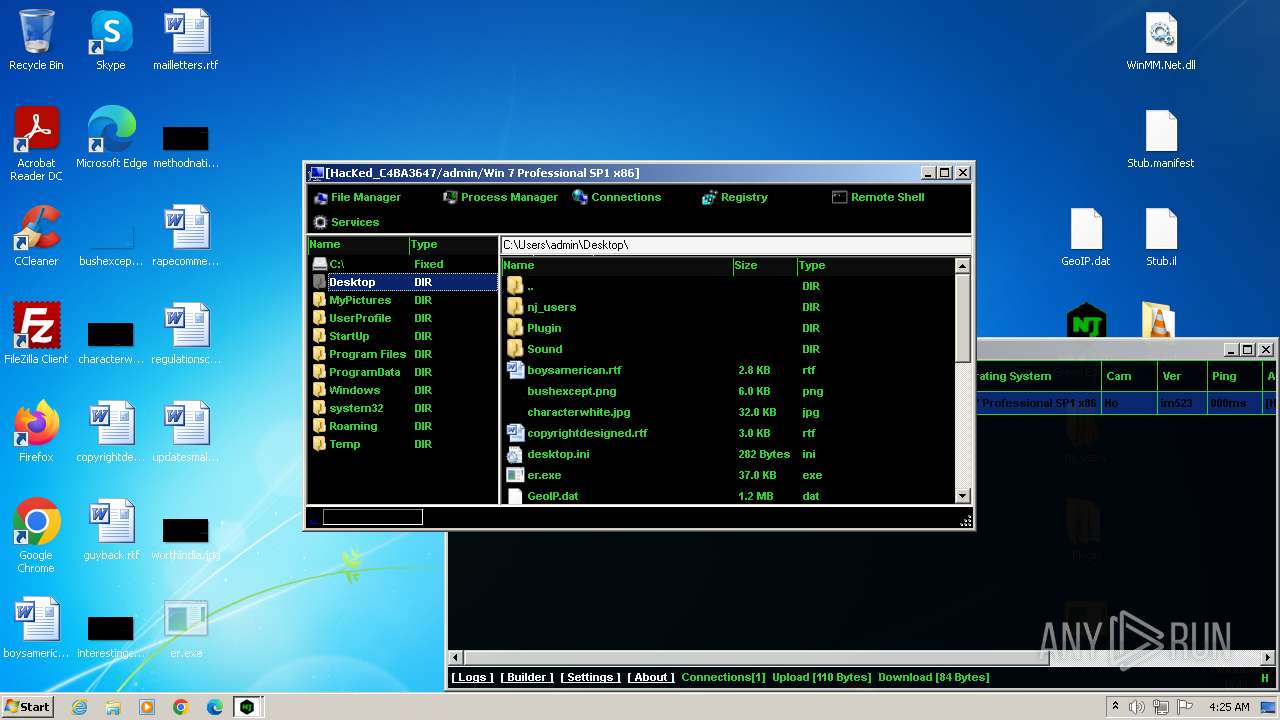Select the Desktop directory in left pane

coord(402,282)
